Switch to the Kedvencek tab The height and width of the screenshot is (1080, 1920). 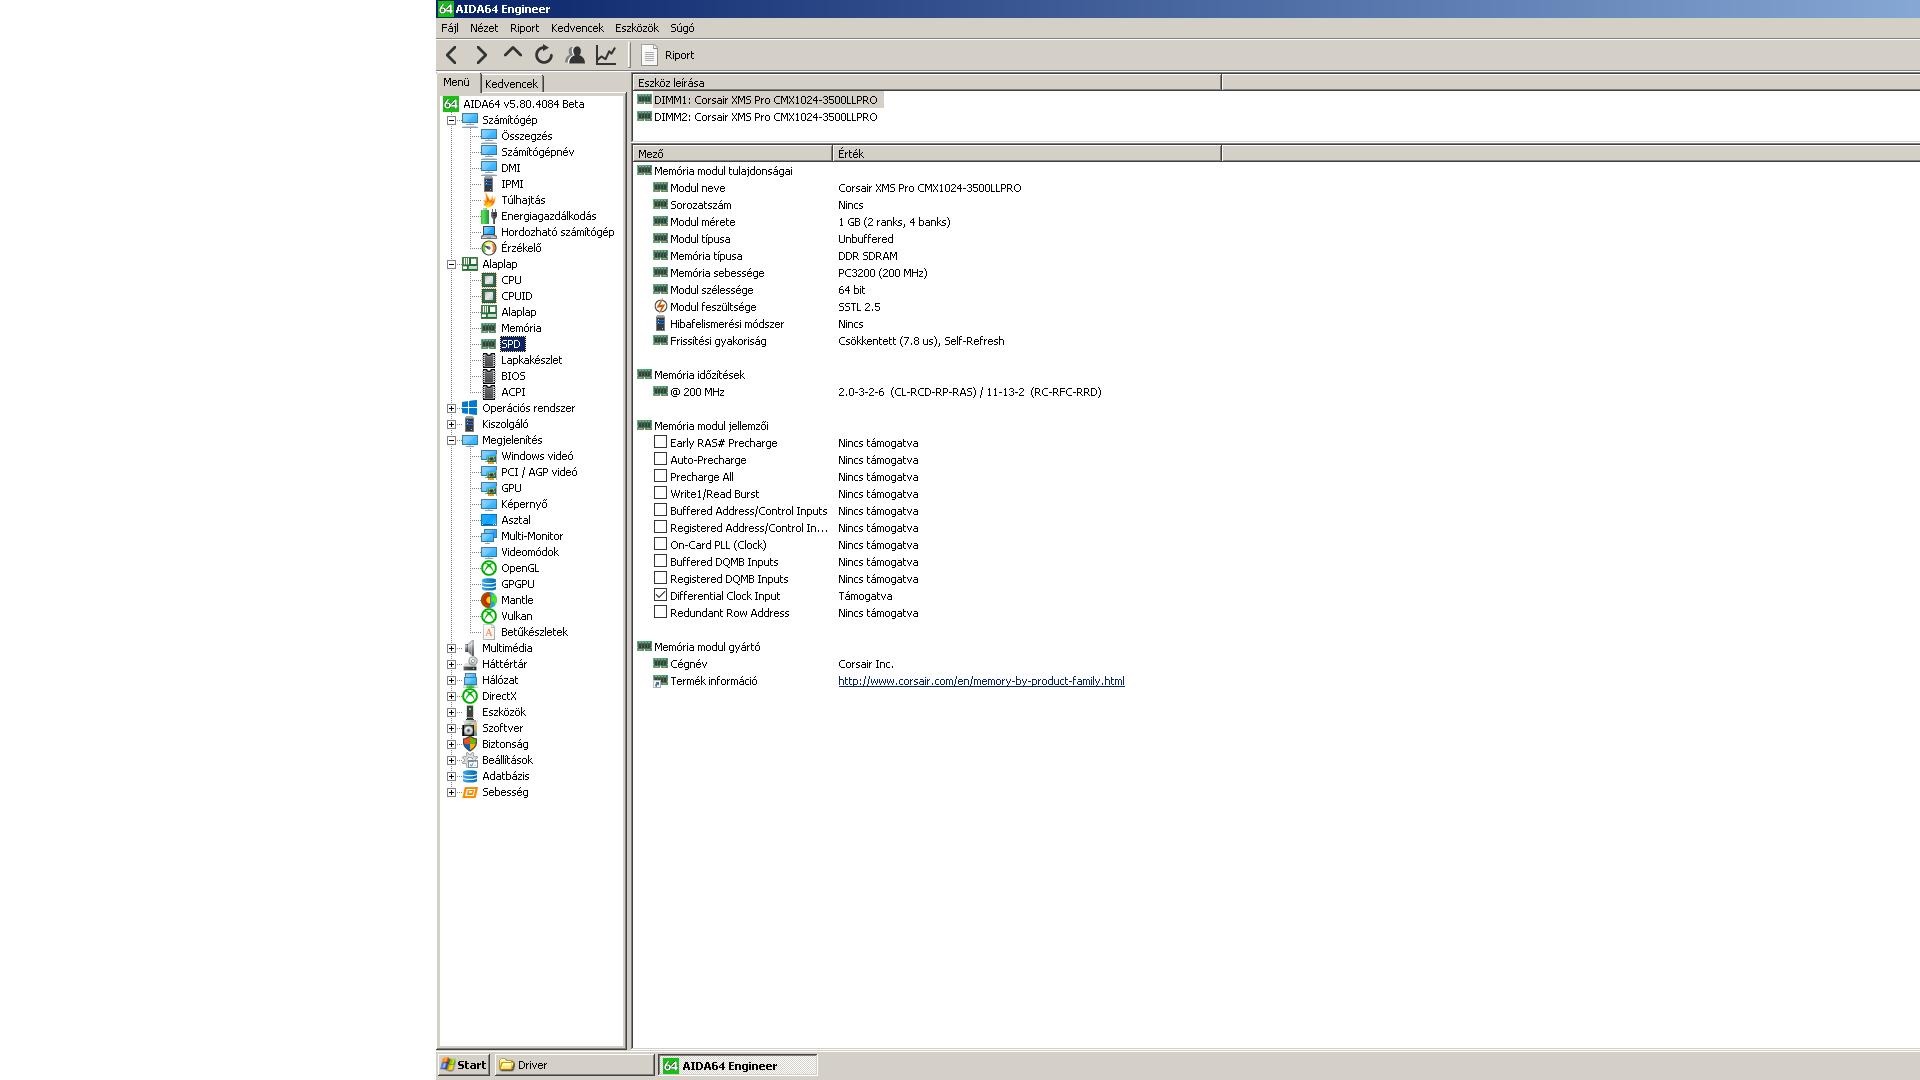(511, 84)
